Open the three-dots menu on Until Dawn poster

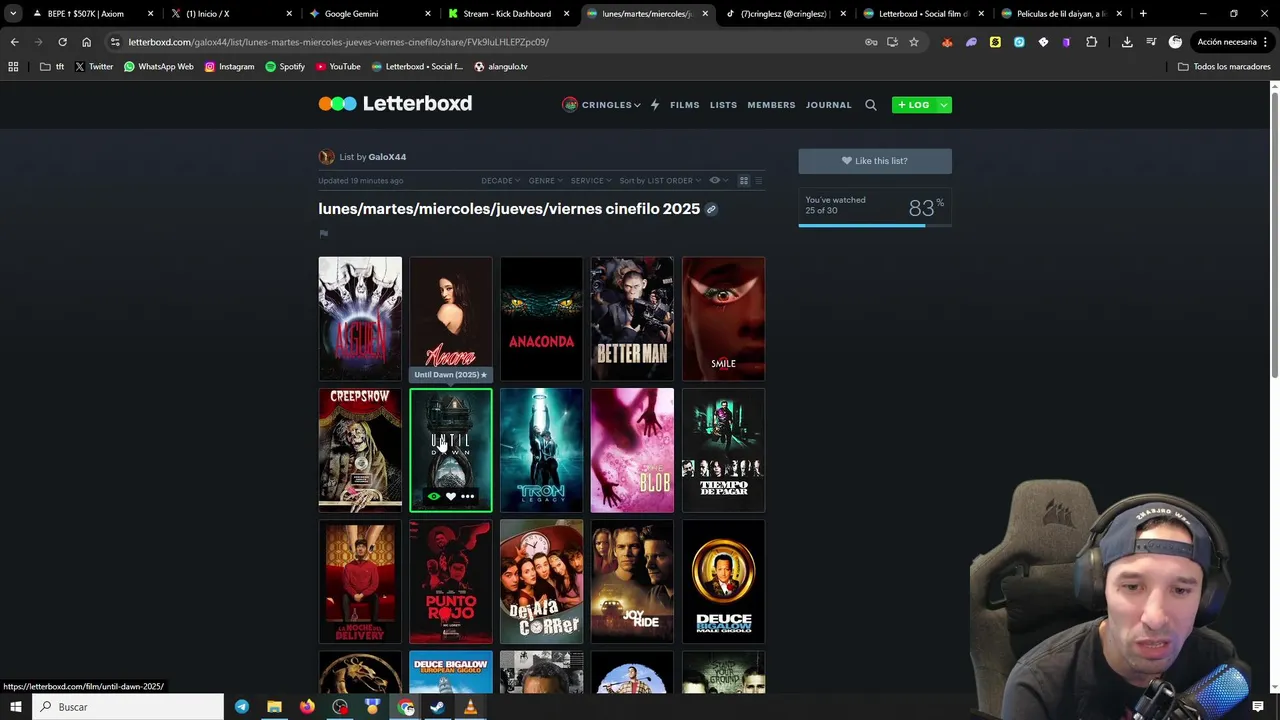tap(467, 497)
